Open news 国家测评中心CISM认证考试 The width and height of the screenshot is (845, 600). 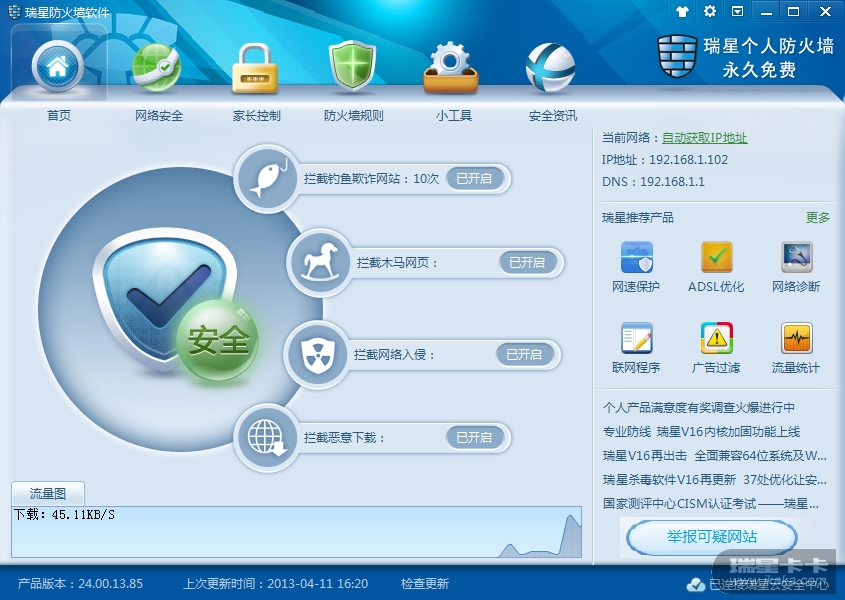click(711, 504)
